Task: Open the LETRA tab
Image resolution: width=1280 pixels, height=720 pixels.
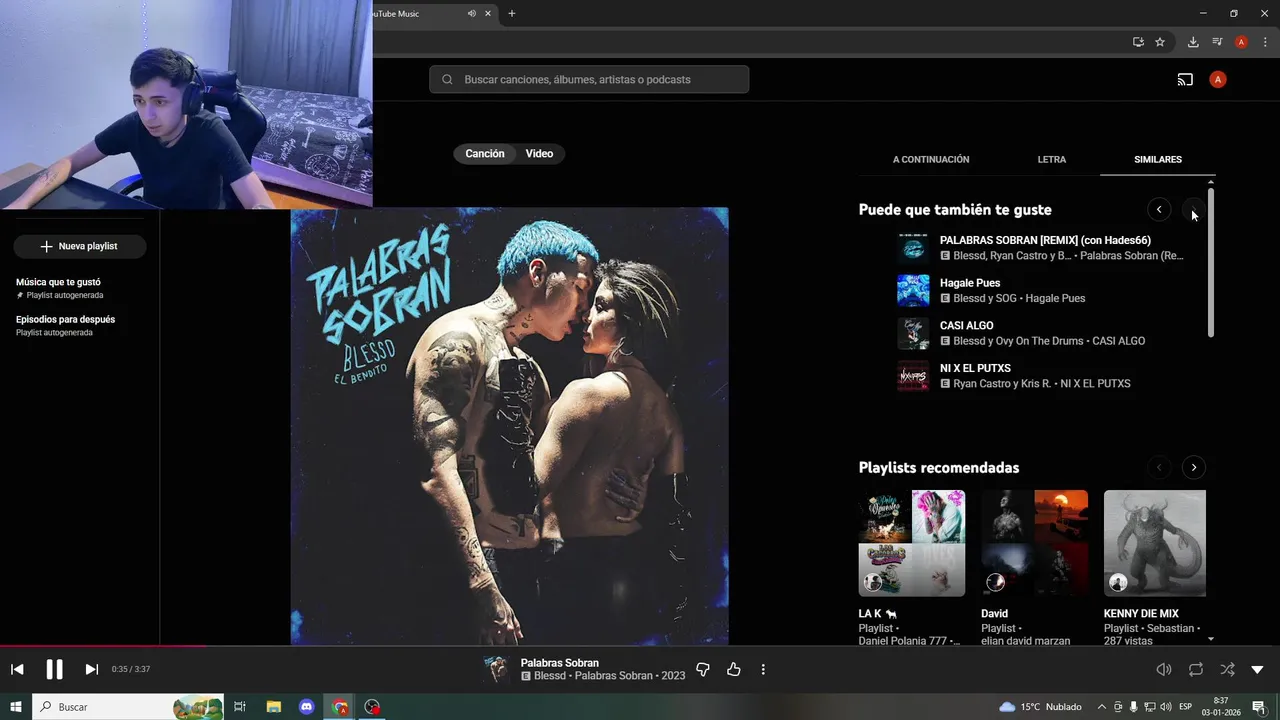Action: click(1052, 159)
